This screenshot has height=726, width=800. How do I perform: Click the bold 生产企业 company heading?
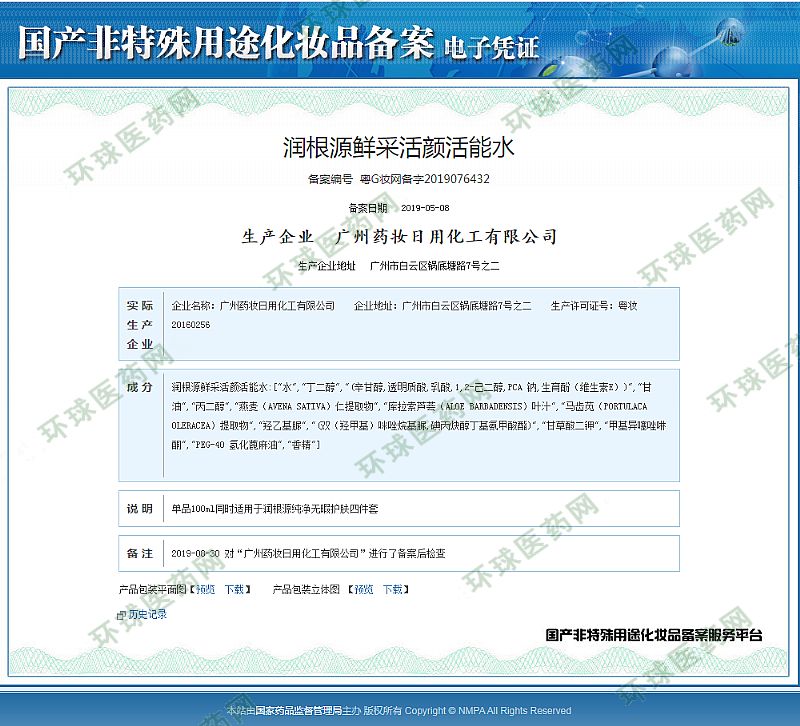(399, 237)
